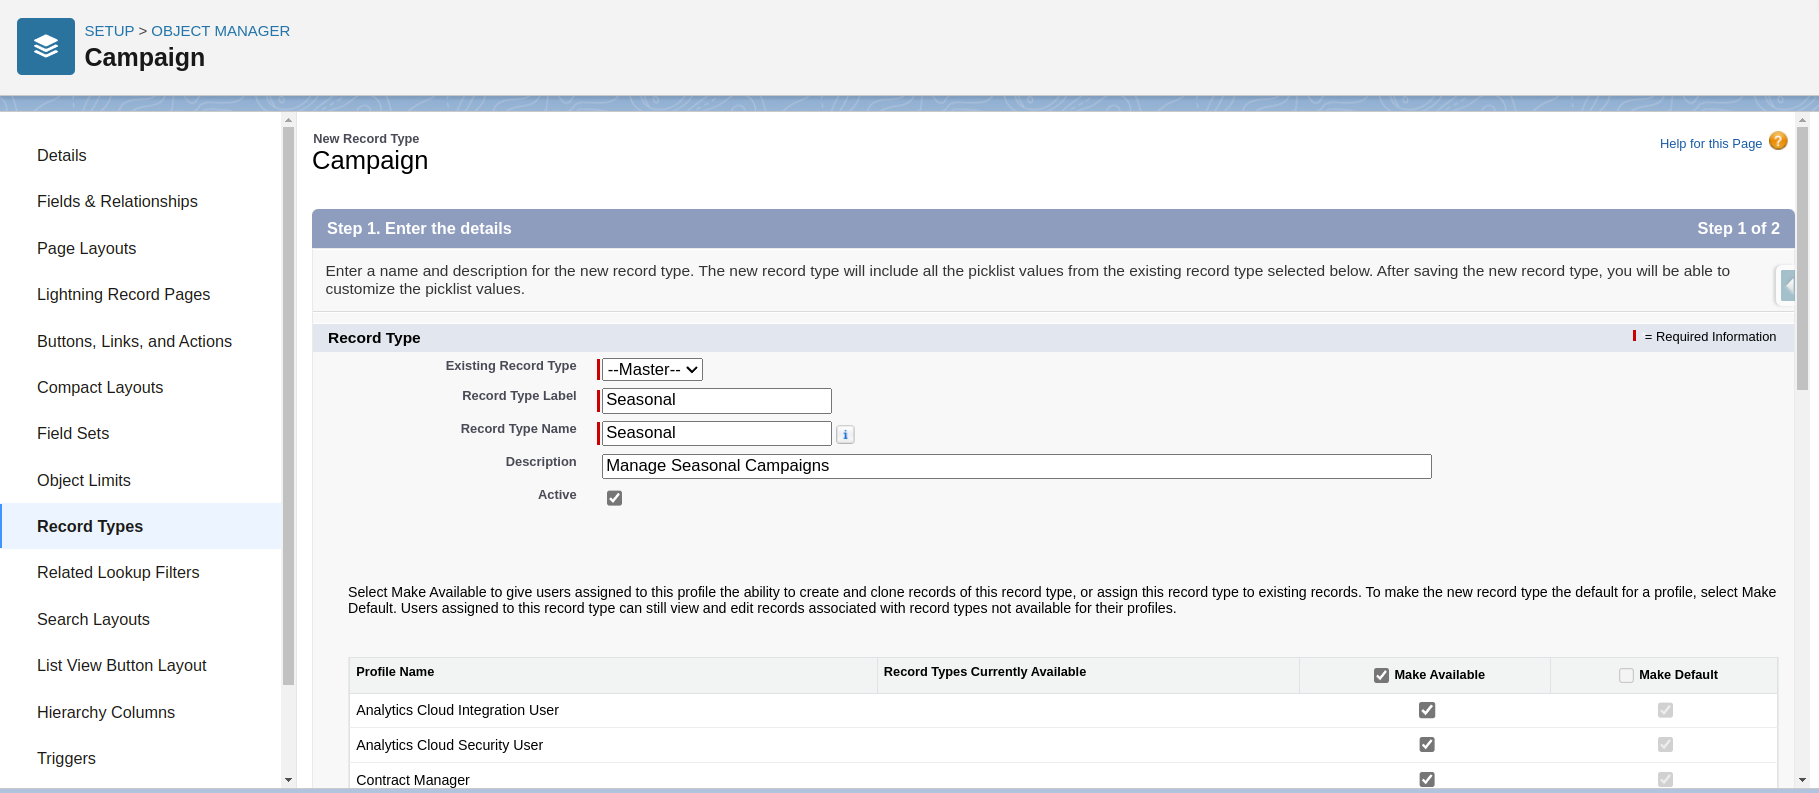Check the Make Default header checkbox

pyautogui.click(x=1626, y=675)
